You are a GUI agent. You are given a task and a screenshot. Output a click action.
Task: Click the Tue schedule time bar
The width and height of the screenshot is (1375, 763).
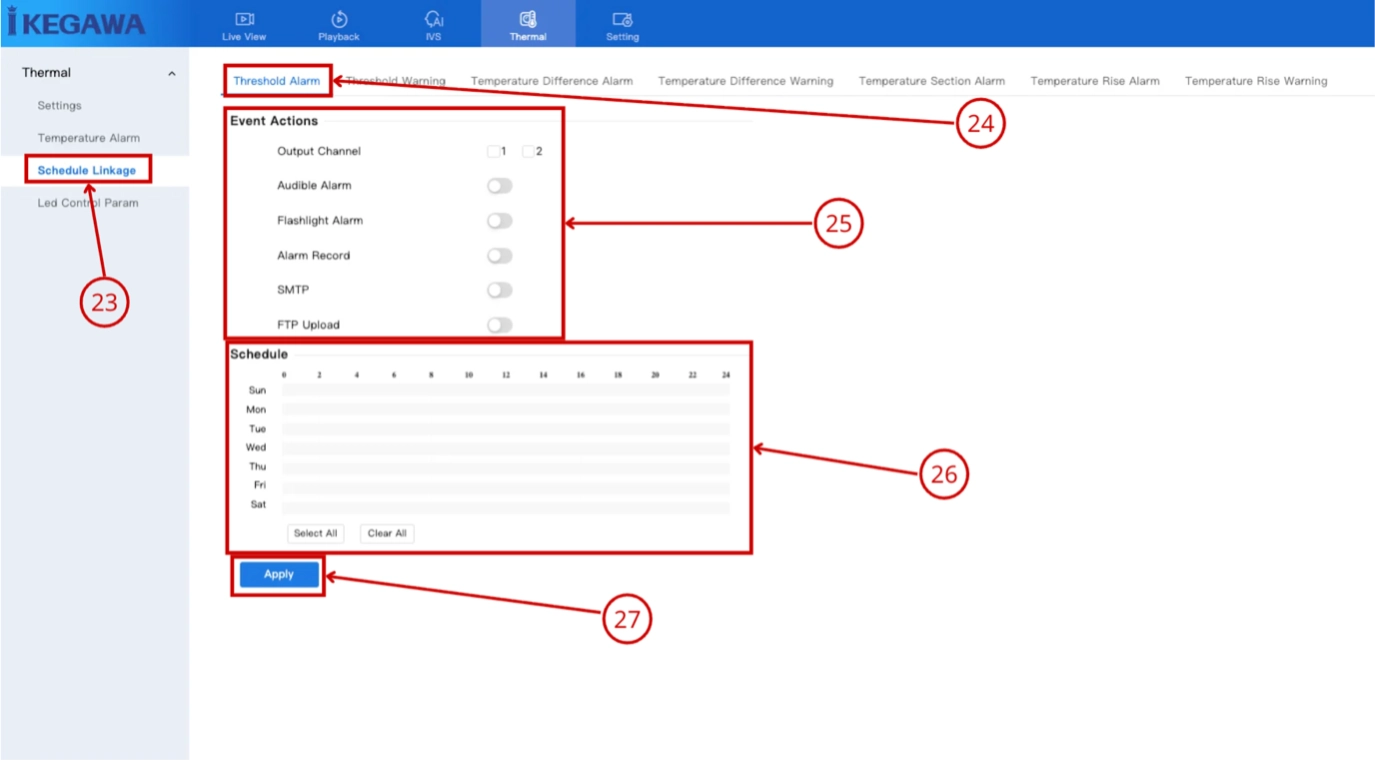506,429
